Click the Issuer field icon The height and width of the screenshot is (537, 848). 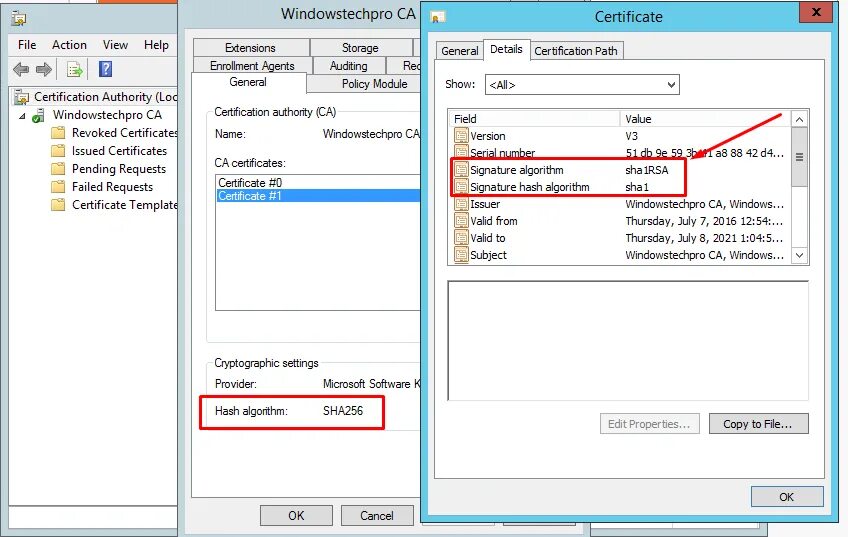[461, 204]
